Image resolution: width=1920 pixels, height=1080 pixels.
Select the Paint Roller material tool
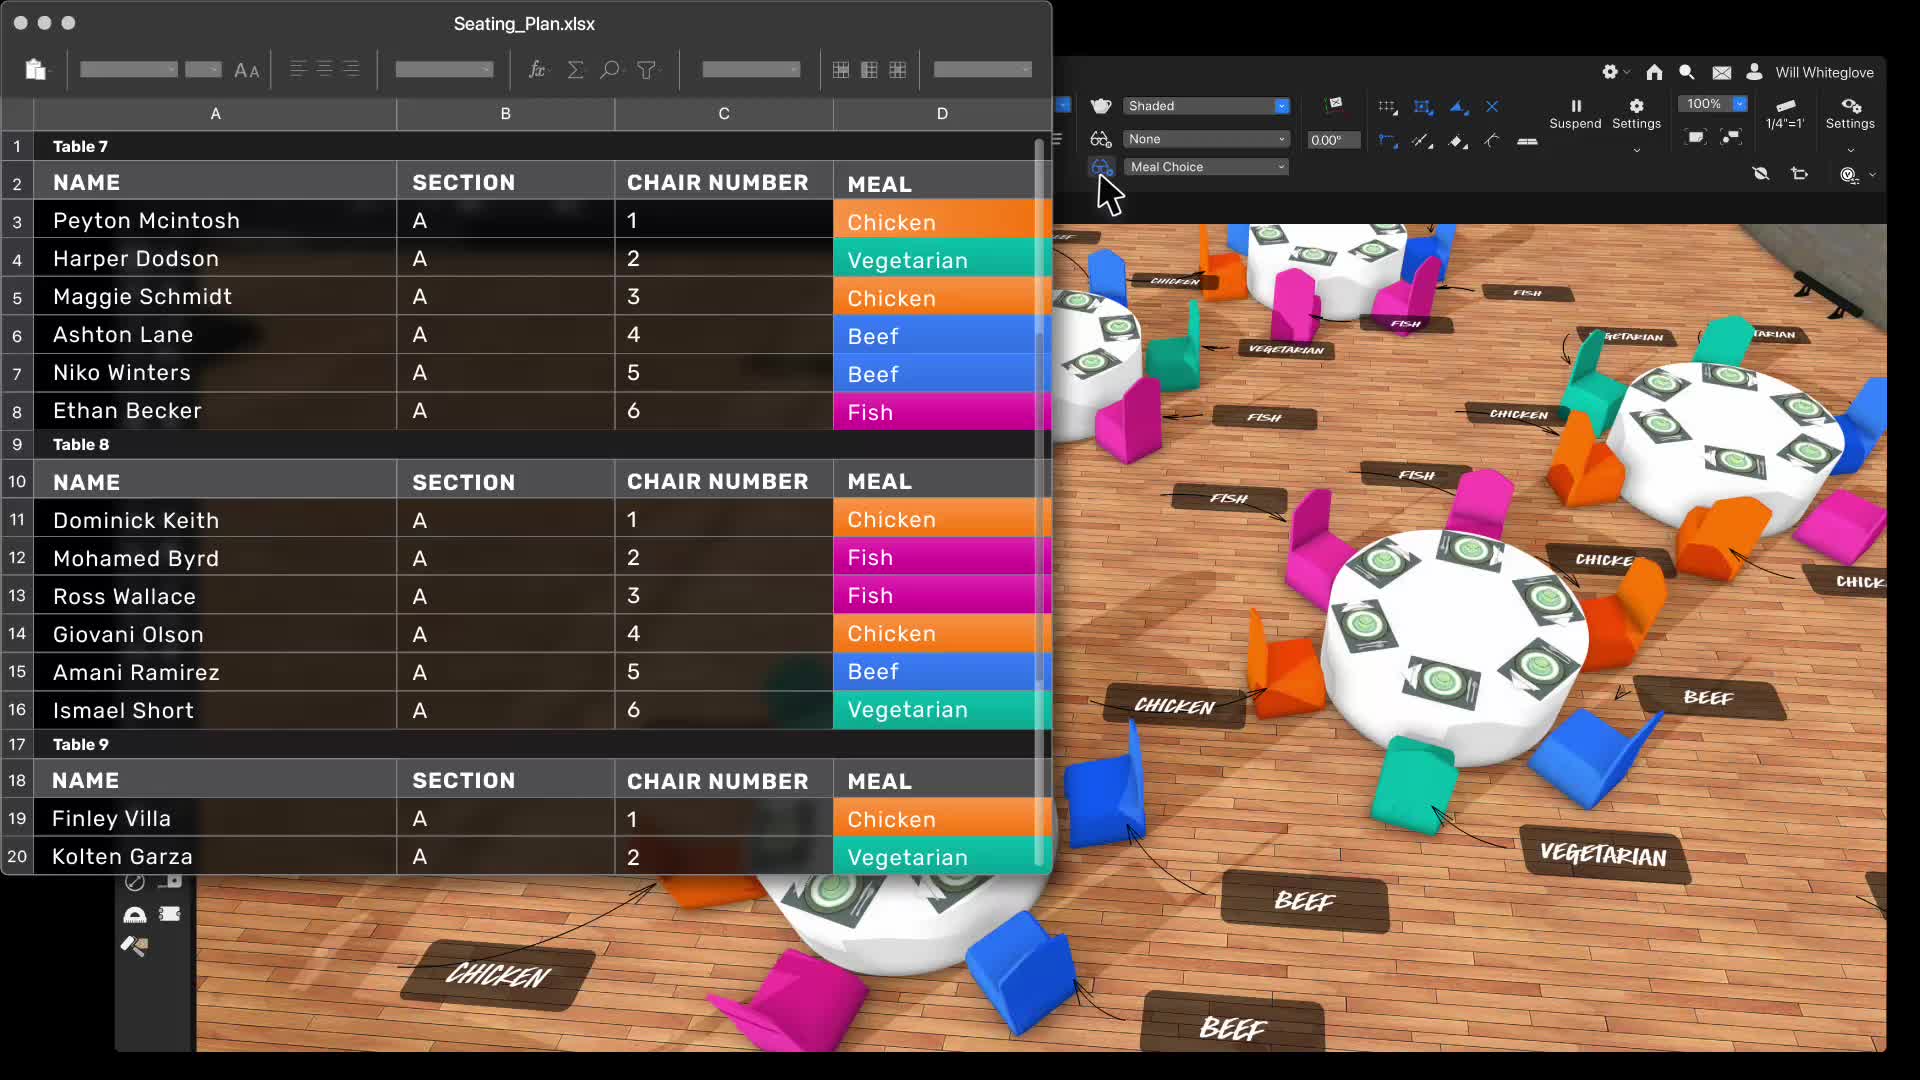coord(133,944)
